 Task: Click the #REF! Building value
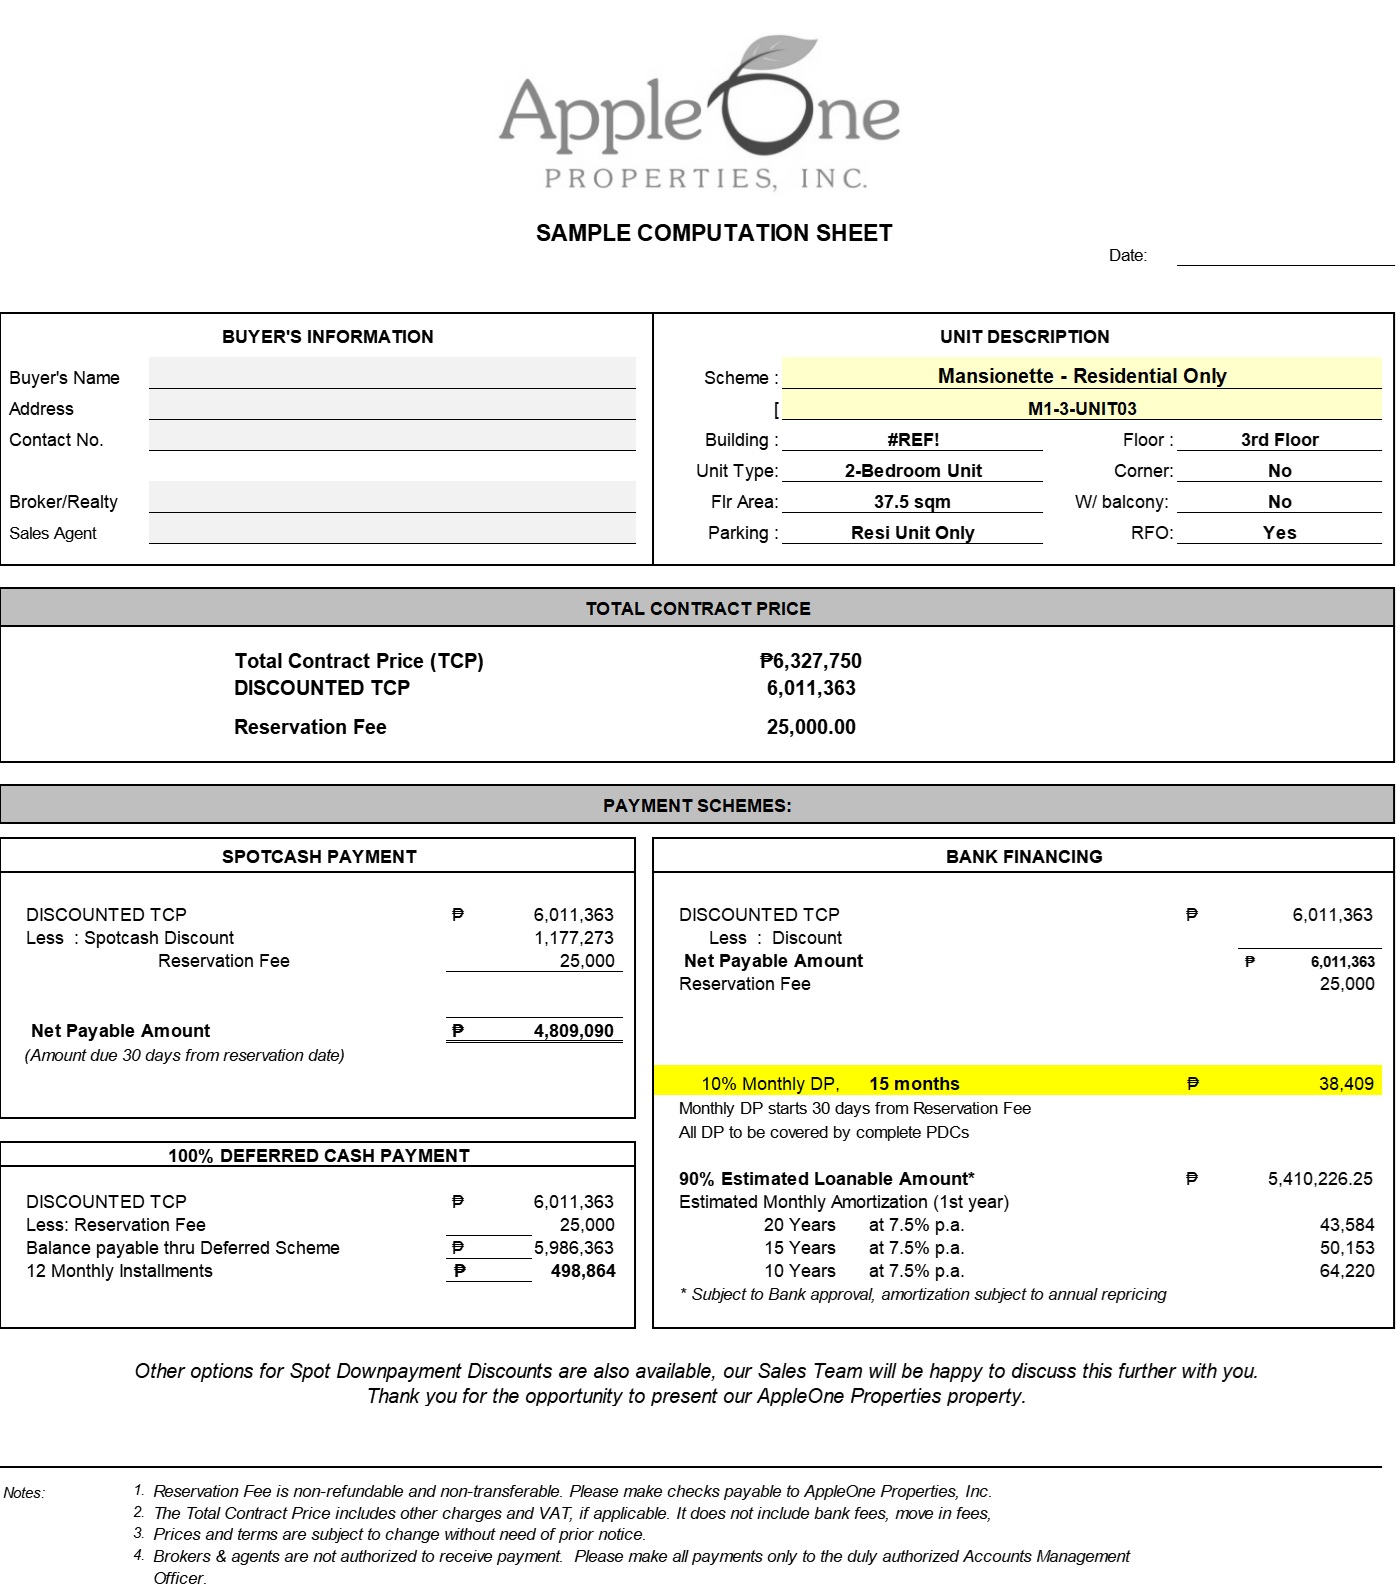(913, 440)
